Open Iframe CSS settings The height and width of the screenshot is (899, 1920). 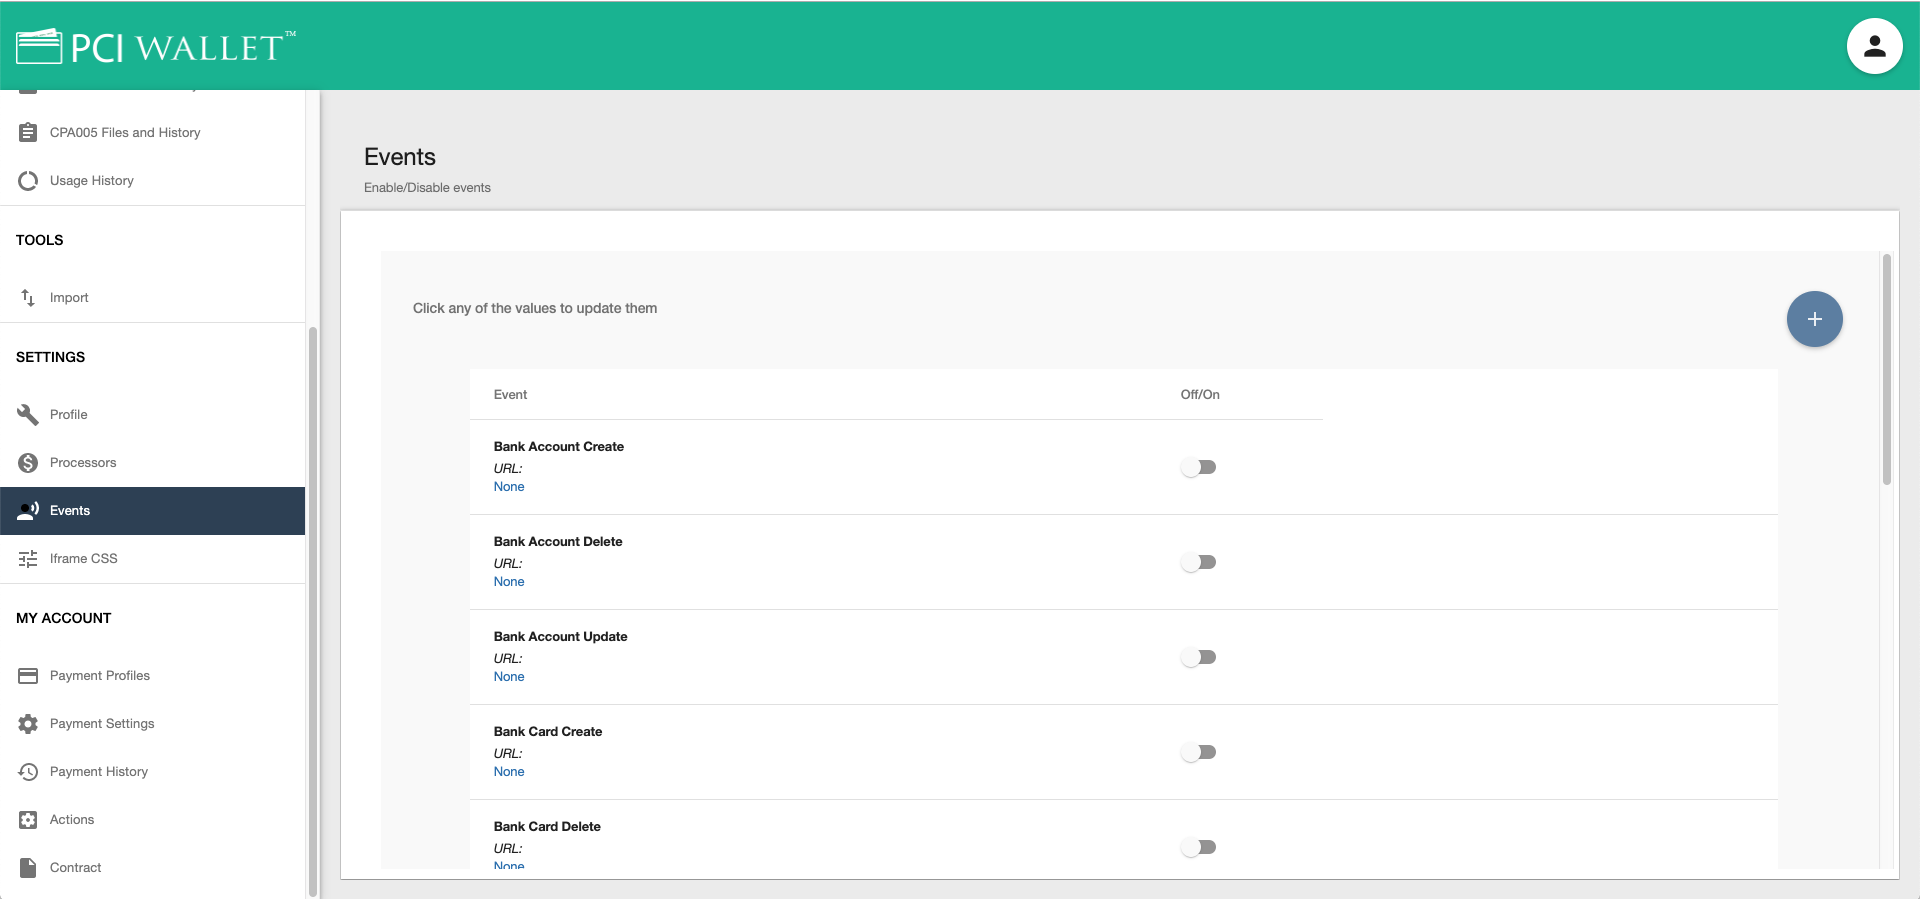[152, 558]
